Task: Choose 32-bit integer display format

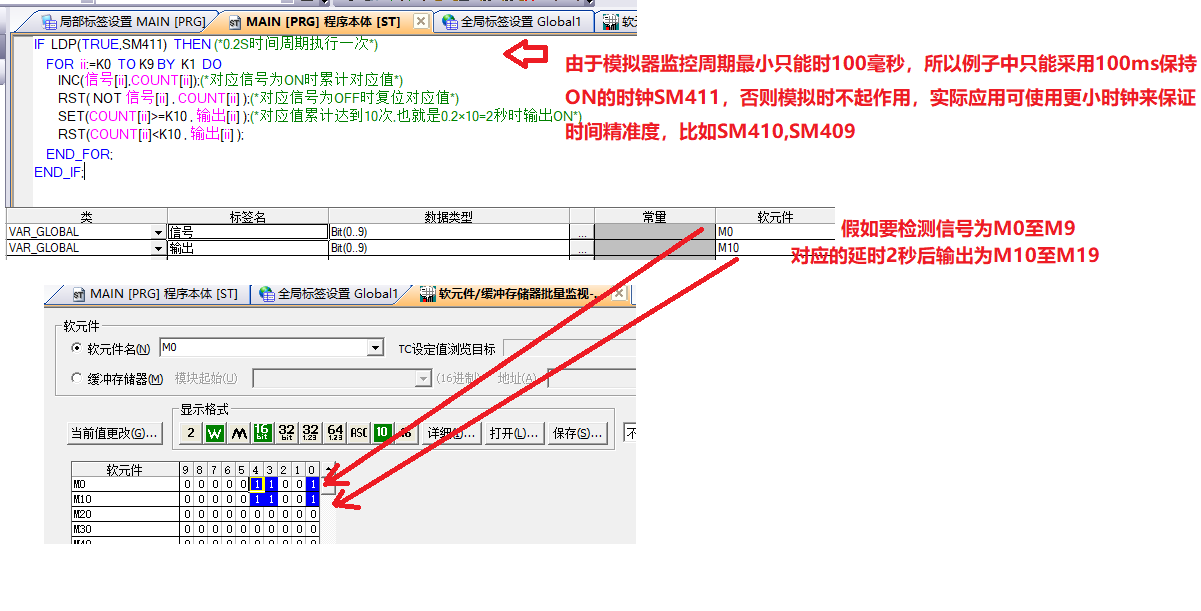Action: (286, 433)
